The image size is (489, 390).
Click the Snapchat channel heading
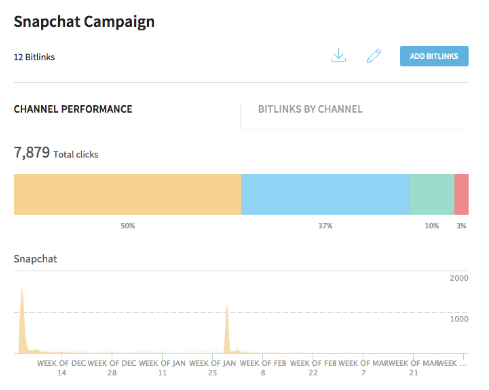35,259
